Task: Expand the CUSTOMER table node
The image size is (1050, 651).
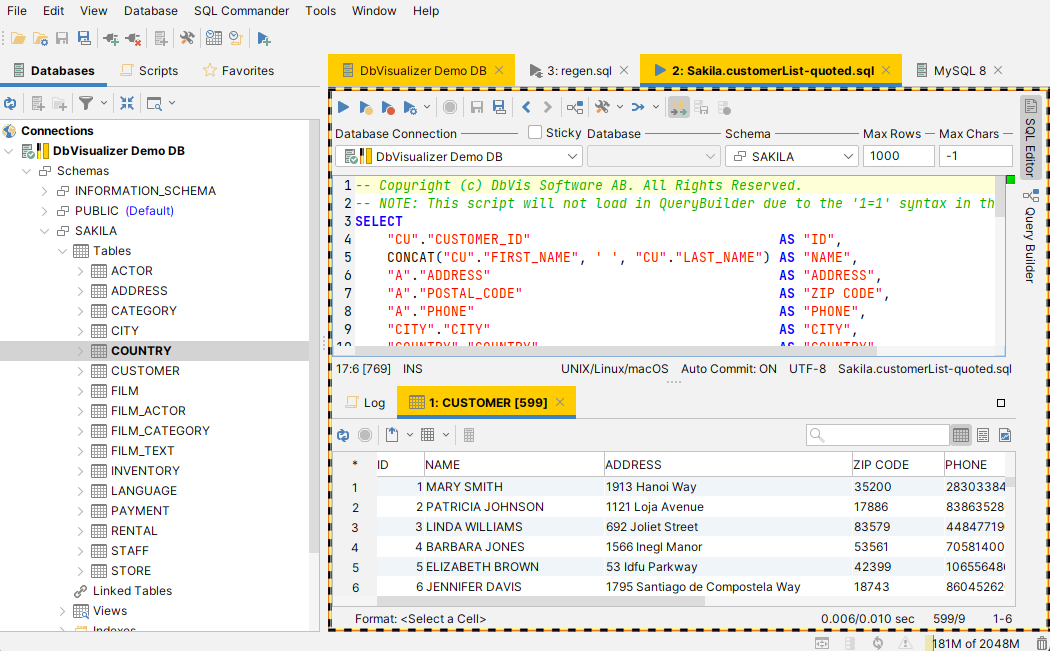Action: [80, 371]
